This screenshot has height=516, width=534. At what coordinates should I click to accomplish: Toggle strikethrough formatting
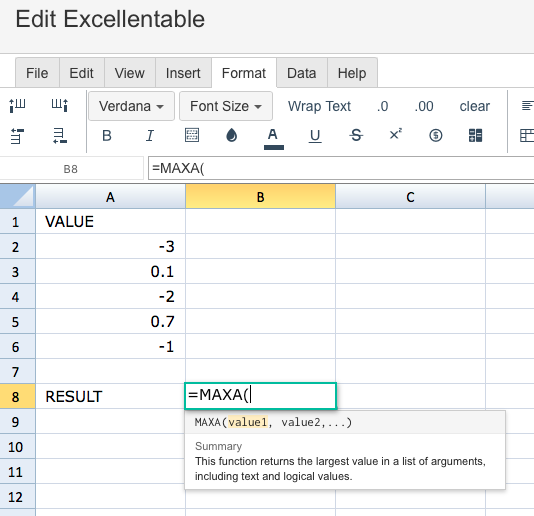coord(356,135)
